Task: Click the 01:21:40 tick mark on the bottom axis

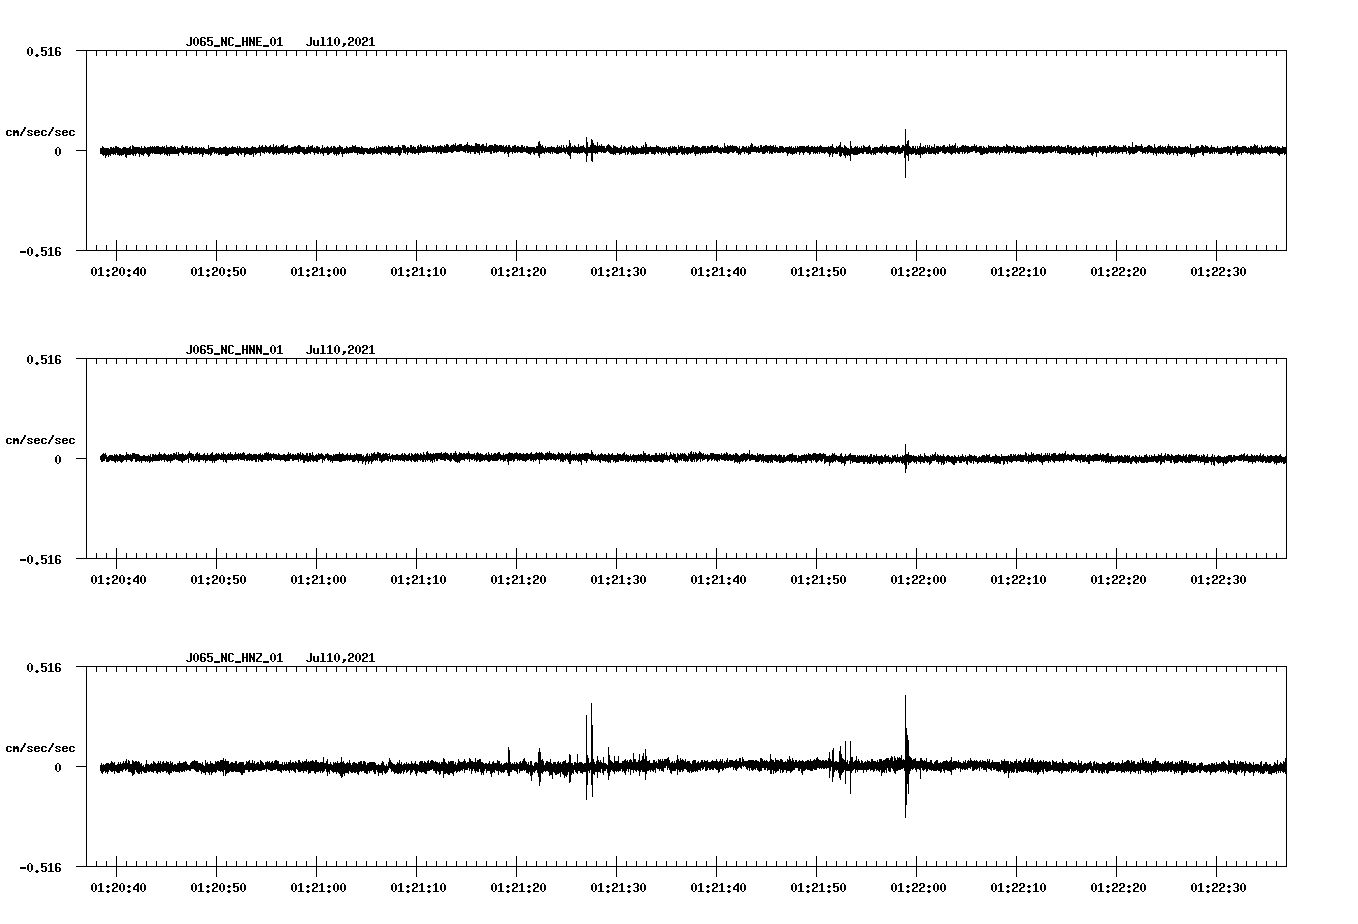Action: [716, 870]
